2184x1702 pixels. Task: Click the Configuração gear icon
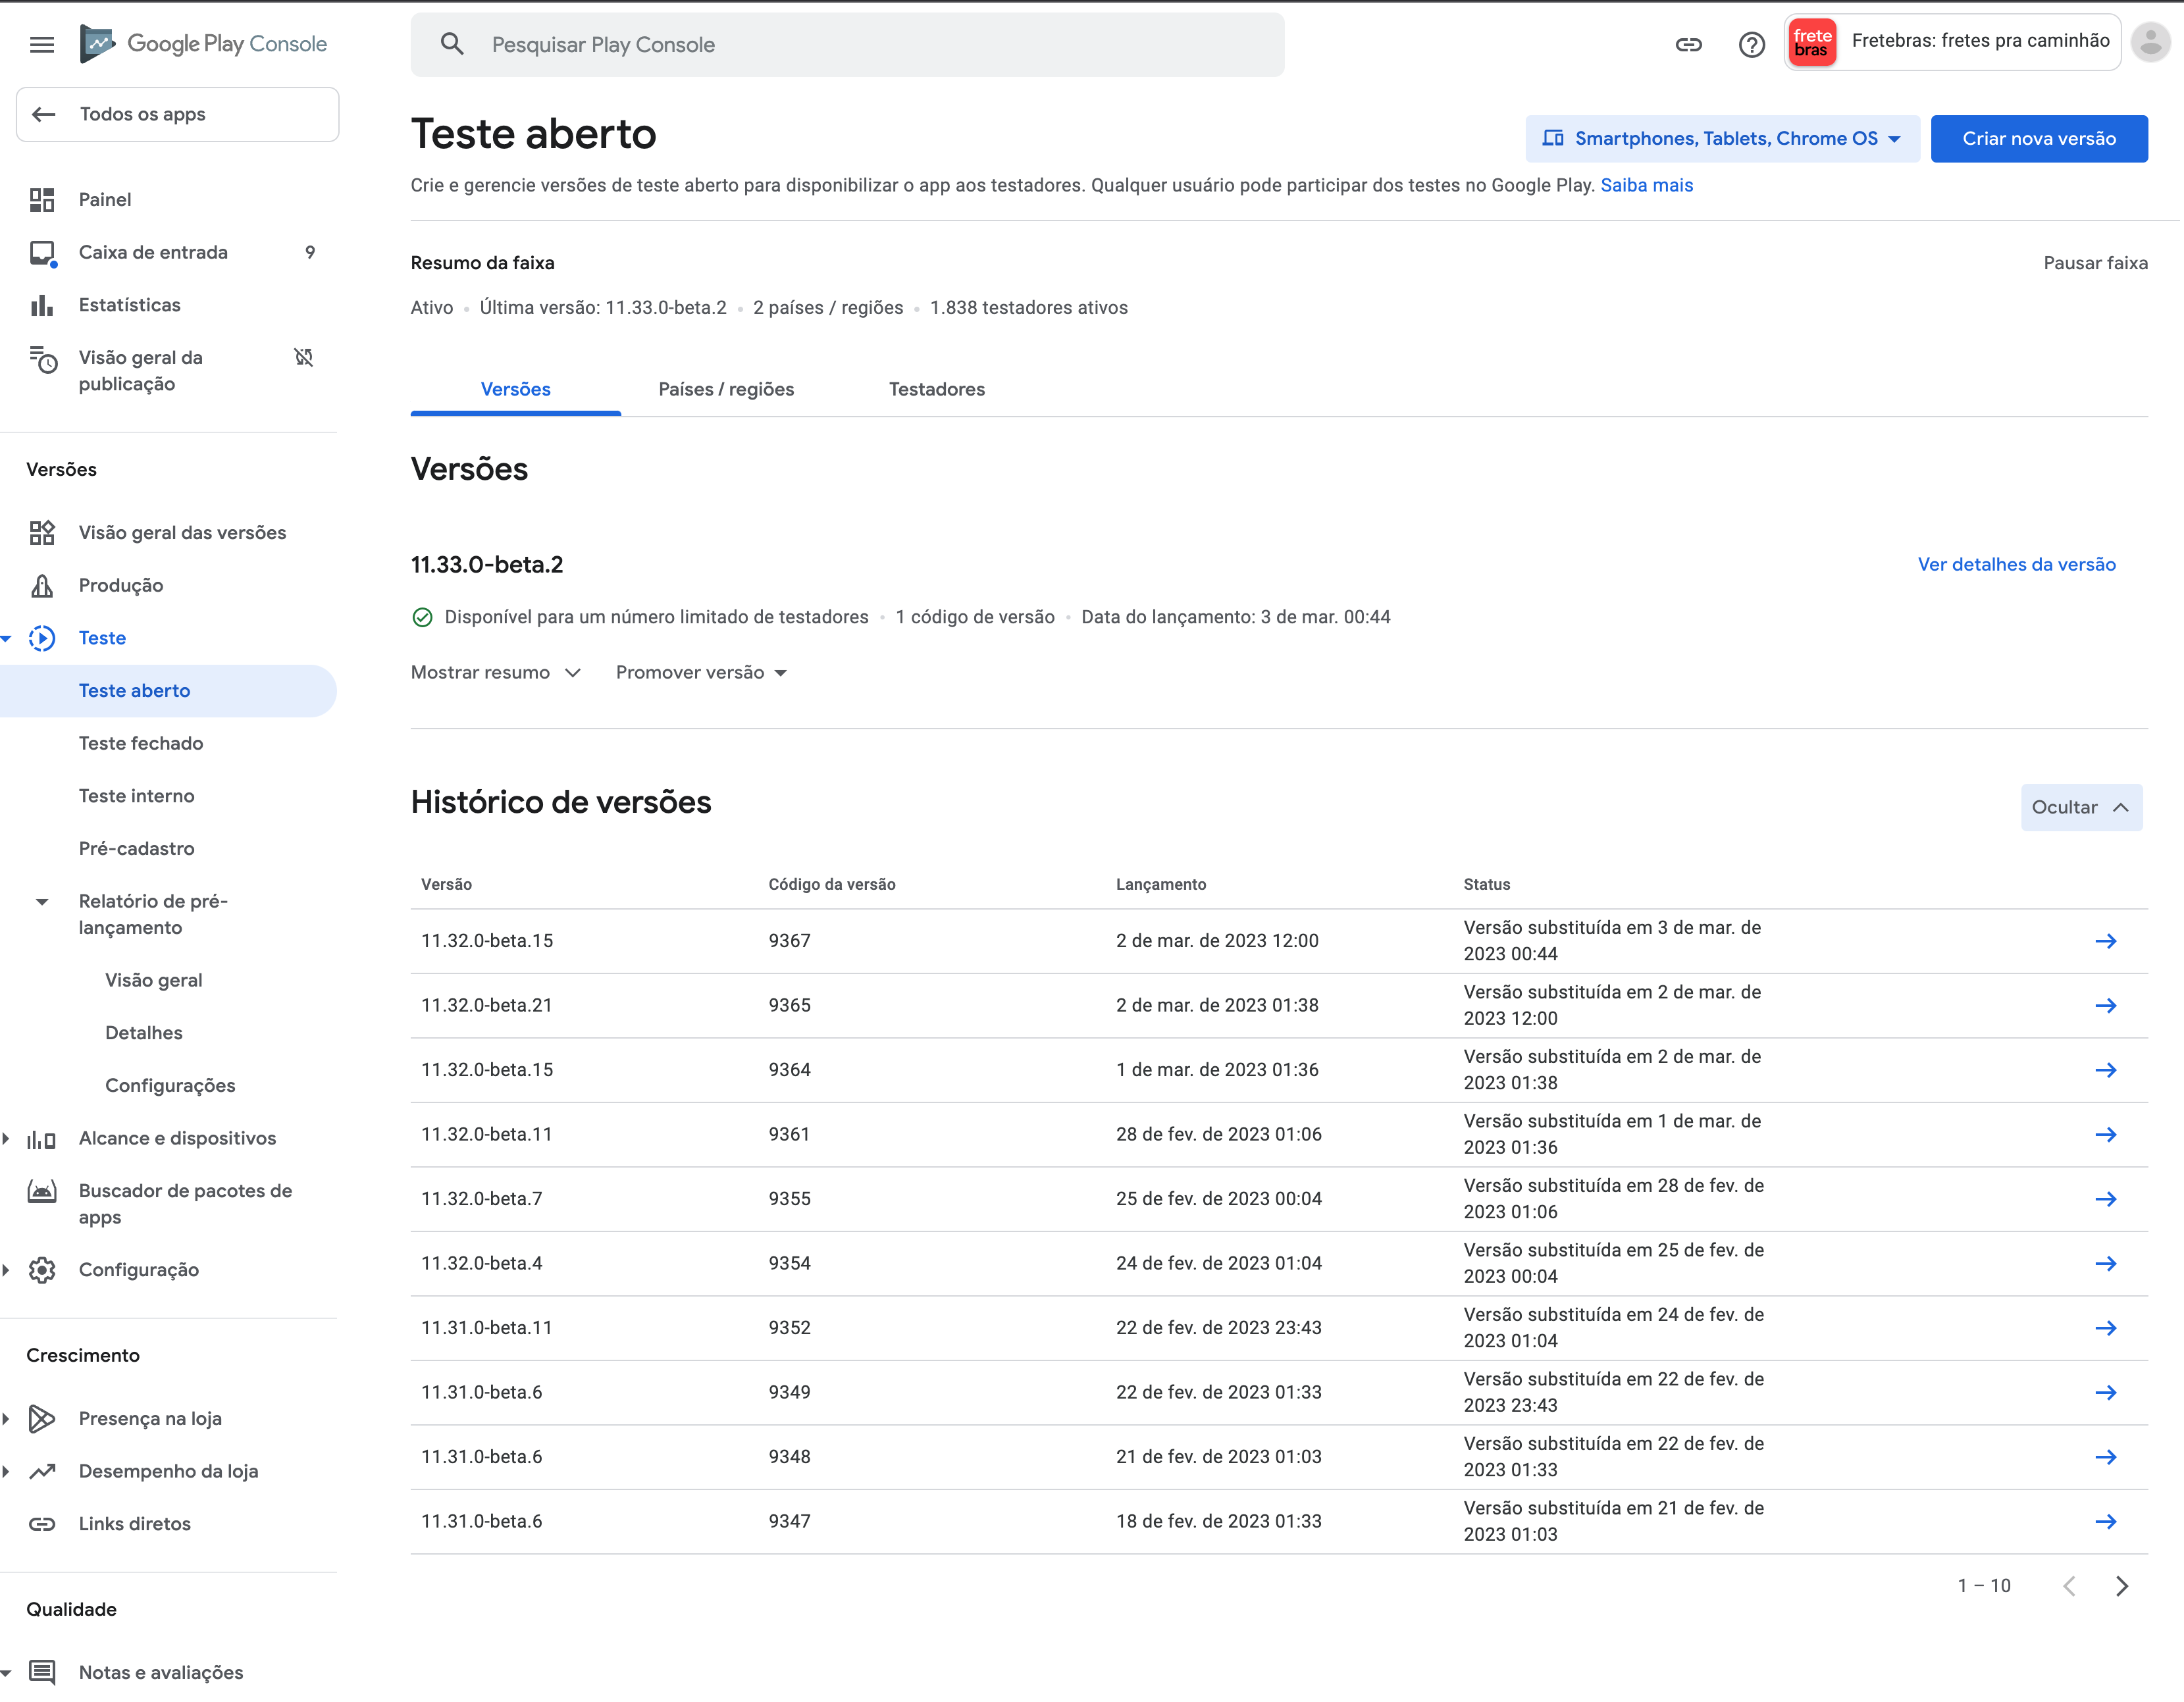click(x=42, y=1270)
